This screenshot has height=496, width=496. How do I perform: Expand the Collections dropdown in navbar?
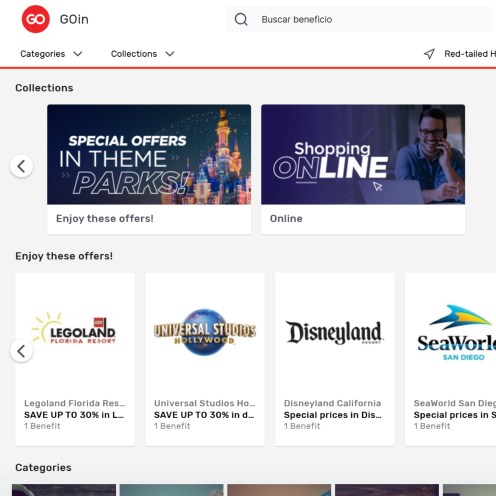click(x=143, y=54)
